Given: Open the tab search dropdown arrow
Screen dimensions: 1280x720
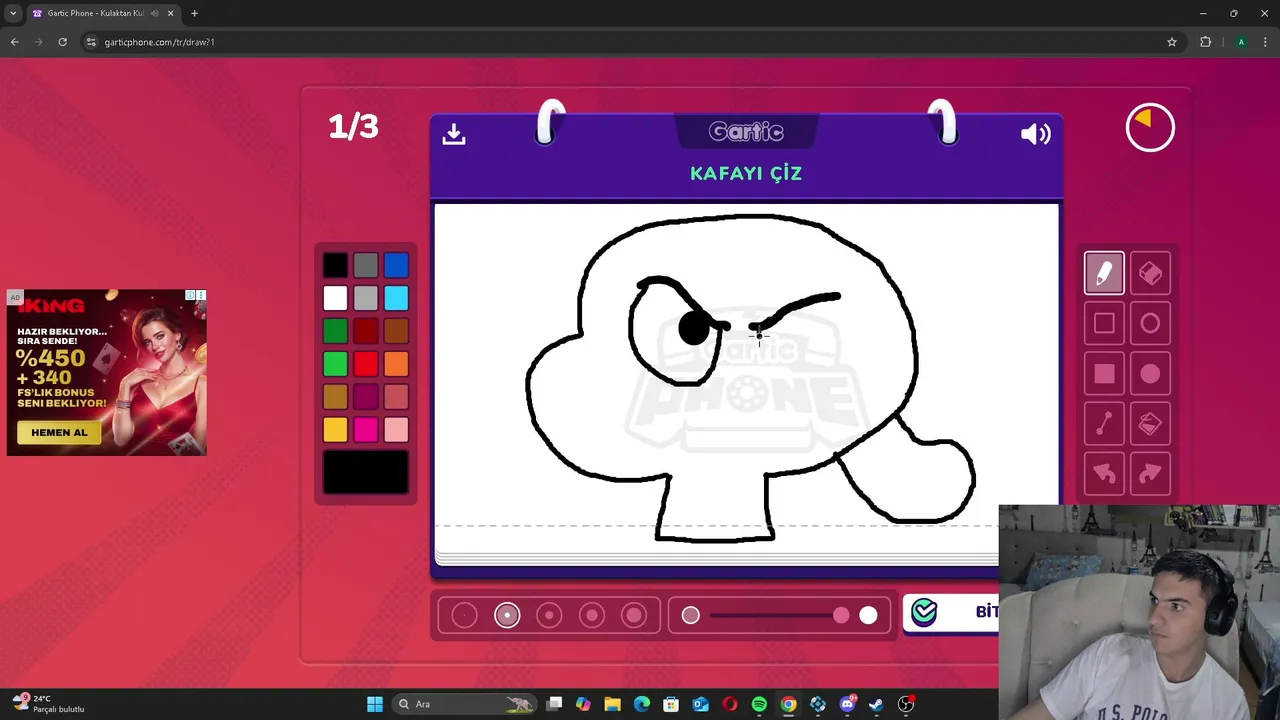Looking at the screenshot, I should coord(13,13).
